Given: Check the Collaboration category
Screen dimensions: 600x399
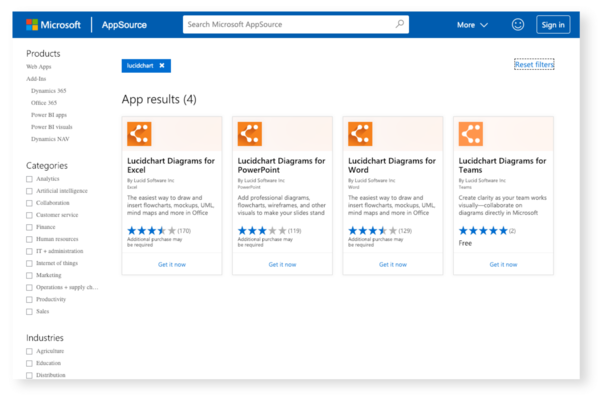Looking at the screenshot, I should coord(29,203).
